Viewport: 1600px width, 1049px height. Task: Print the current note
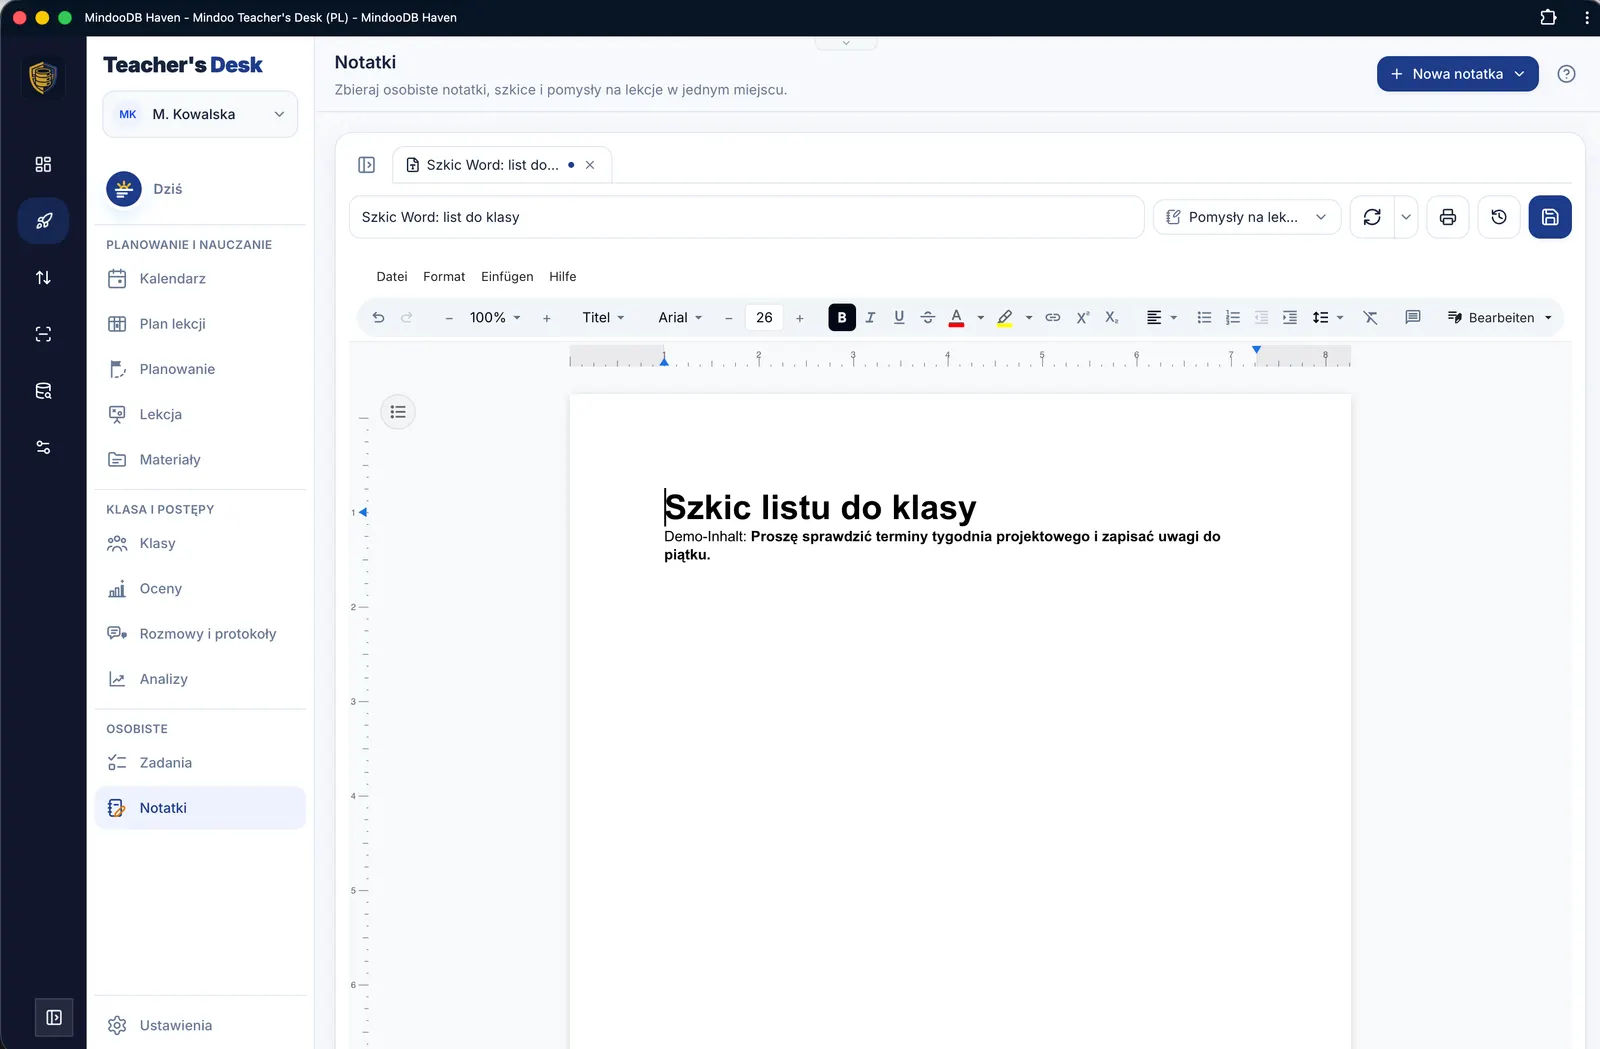(1448, 217)
